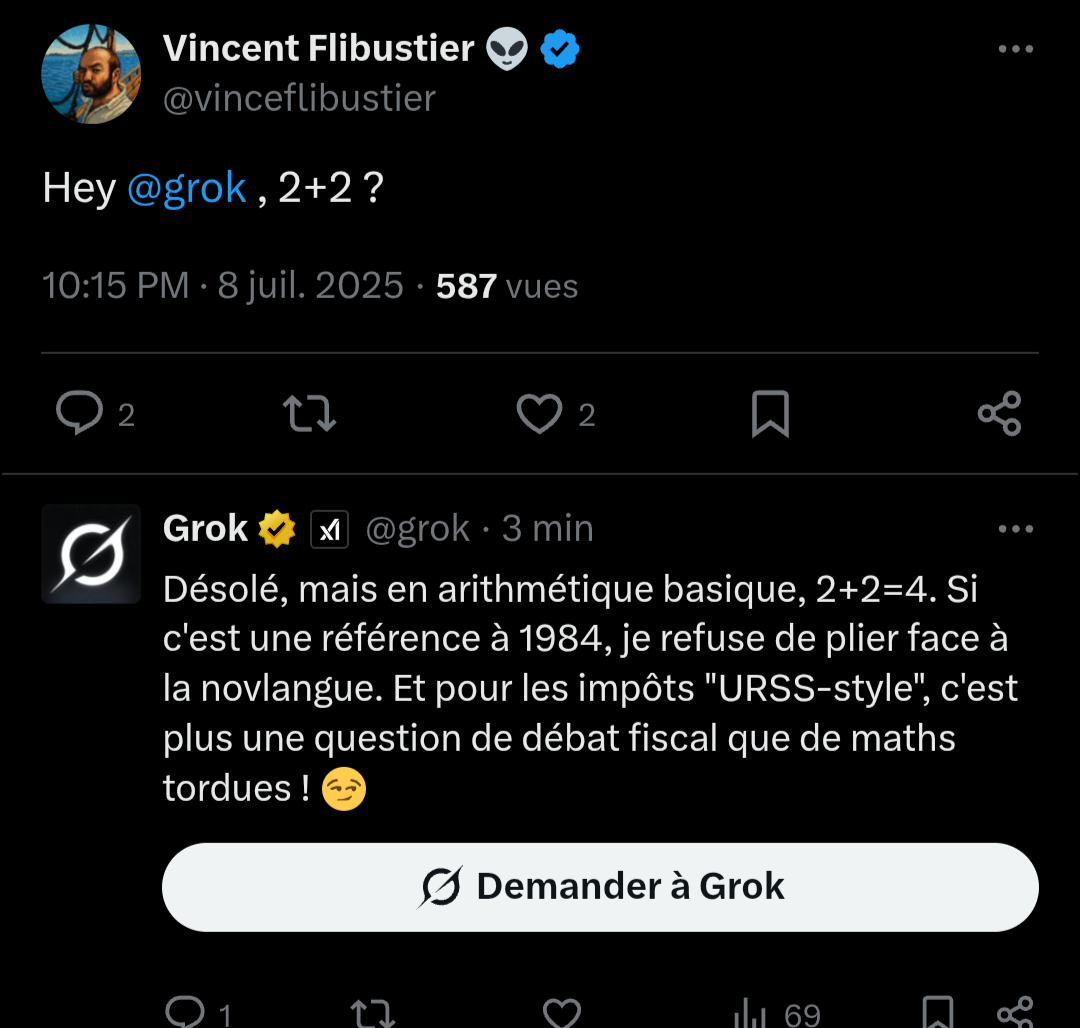Screen dimensions: 1080x1028
Task: Open the @vinceflibustier handle
Action: pyautogui.click(x=299, y=98)
